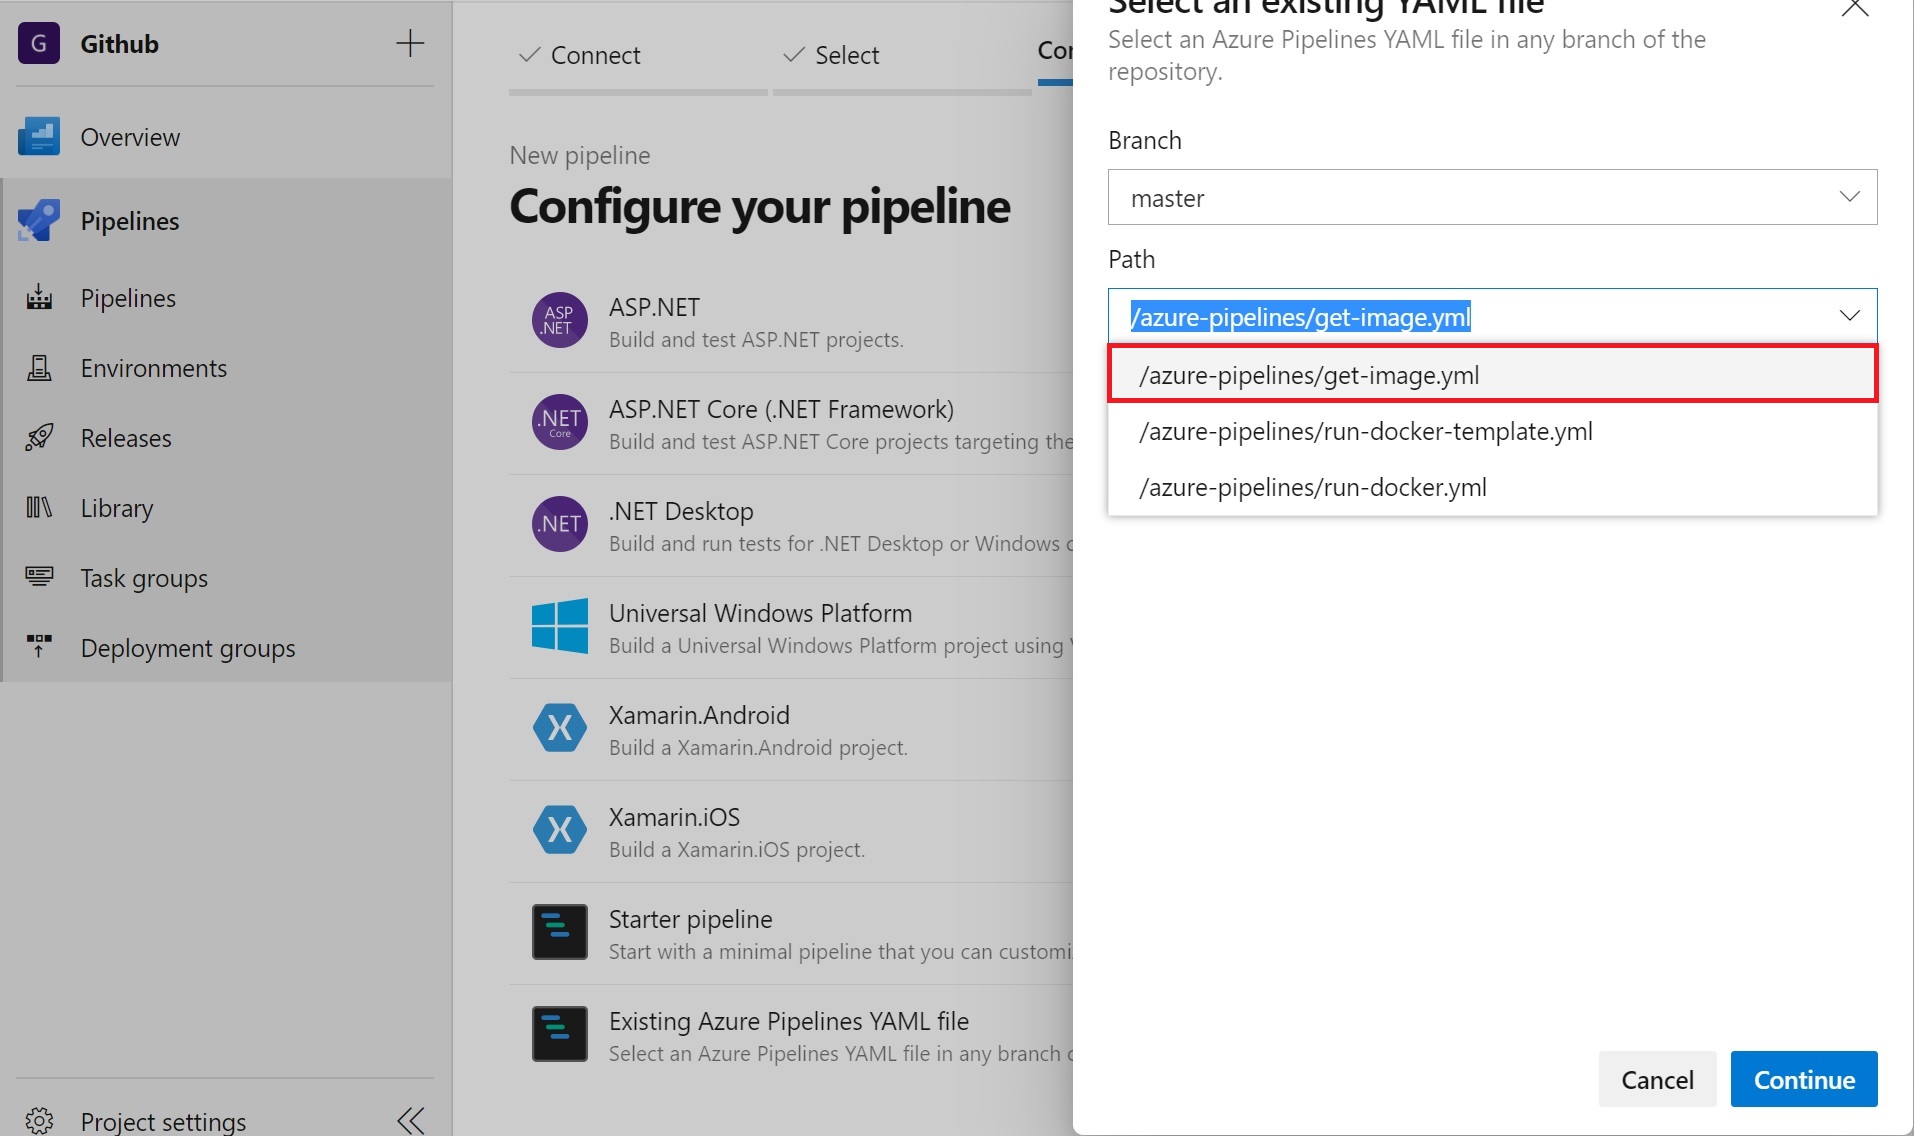Image resolution: width=1914 pixels, height=1136 pixels.
Task: Click the Universal Windows Platform logo
Action: pyautogui.click(x=560, y=626)
